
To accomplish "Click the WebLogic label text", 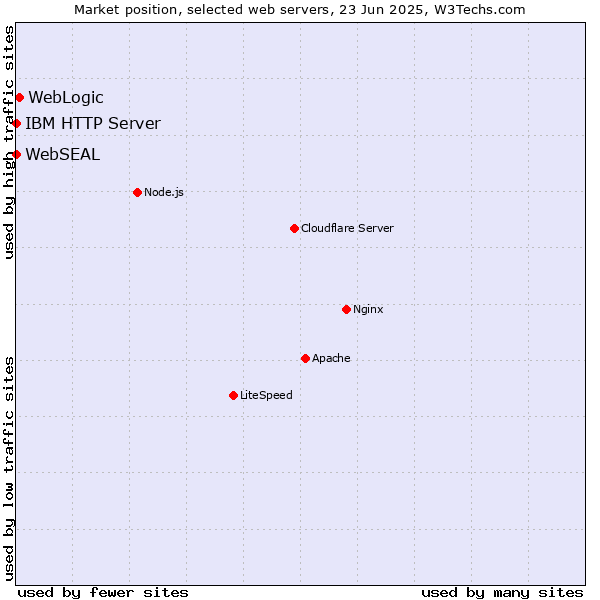I will click(x=66, y=98).
